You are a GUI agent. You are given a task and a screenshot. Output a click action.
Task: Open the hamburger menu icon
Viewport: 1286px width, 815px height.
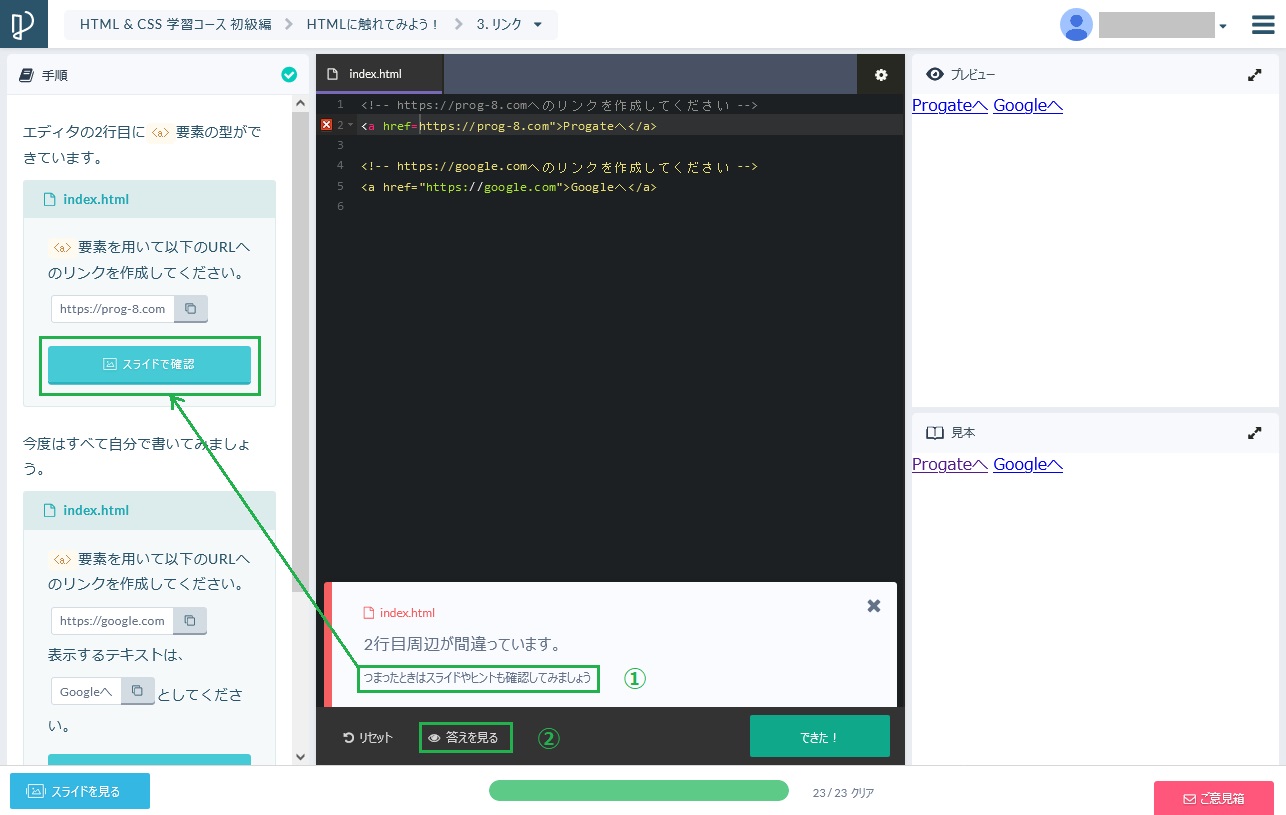point(1263,25)
